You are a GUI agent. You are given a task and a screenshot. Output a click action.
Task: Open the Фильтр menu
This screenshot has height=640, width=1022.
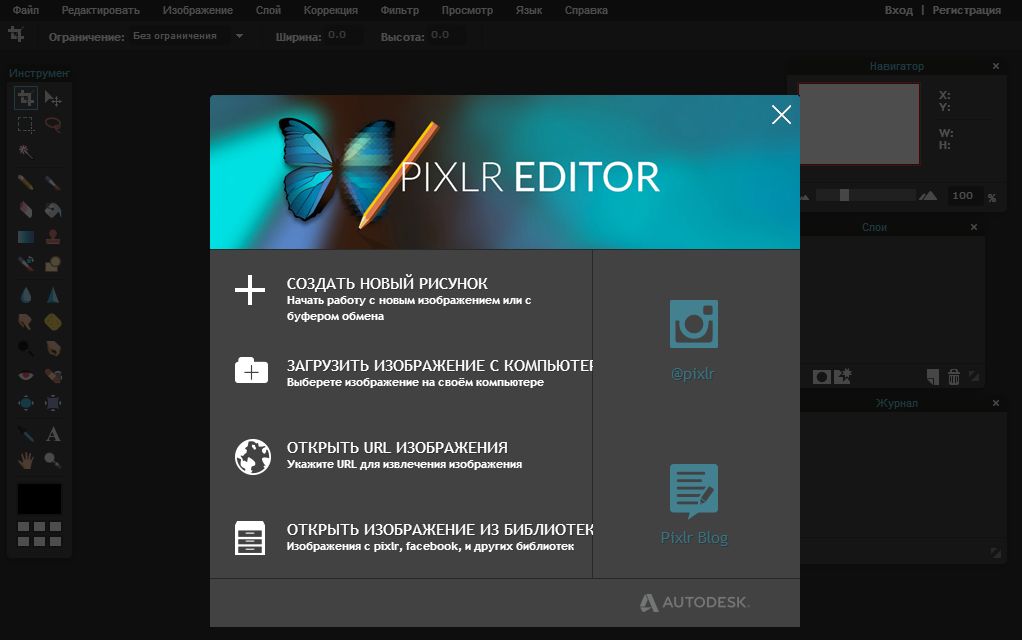click(400, 10)
